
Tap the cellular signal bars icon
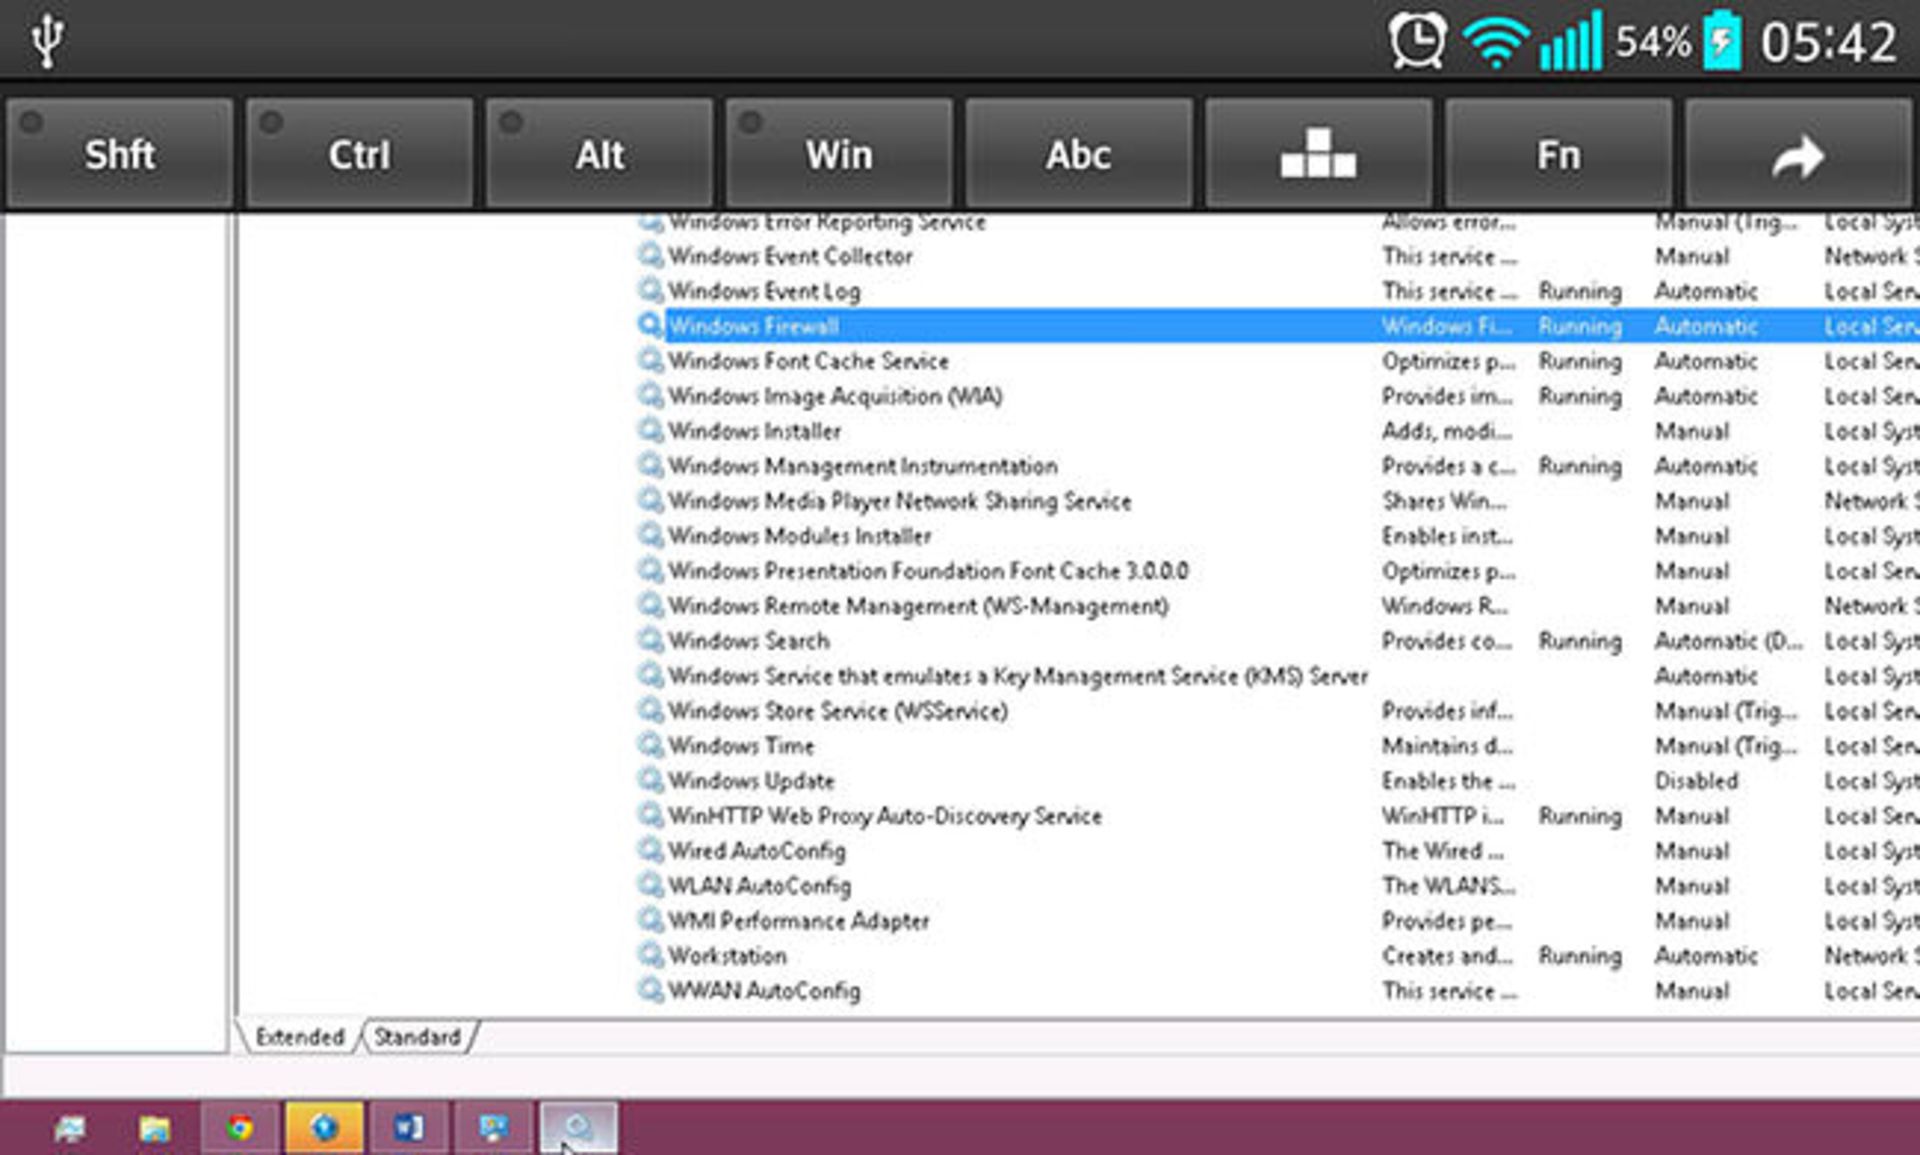pyautogui.click(x=1571, y=40)
